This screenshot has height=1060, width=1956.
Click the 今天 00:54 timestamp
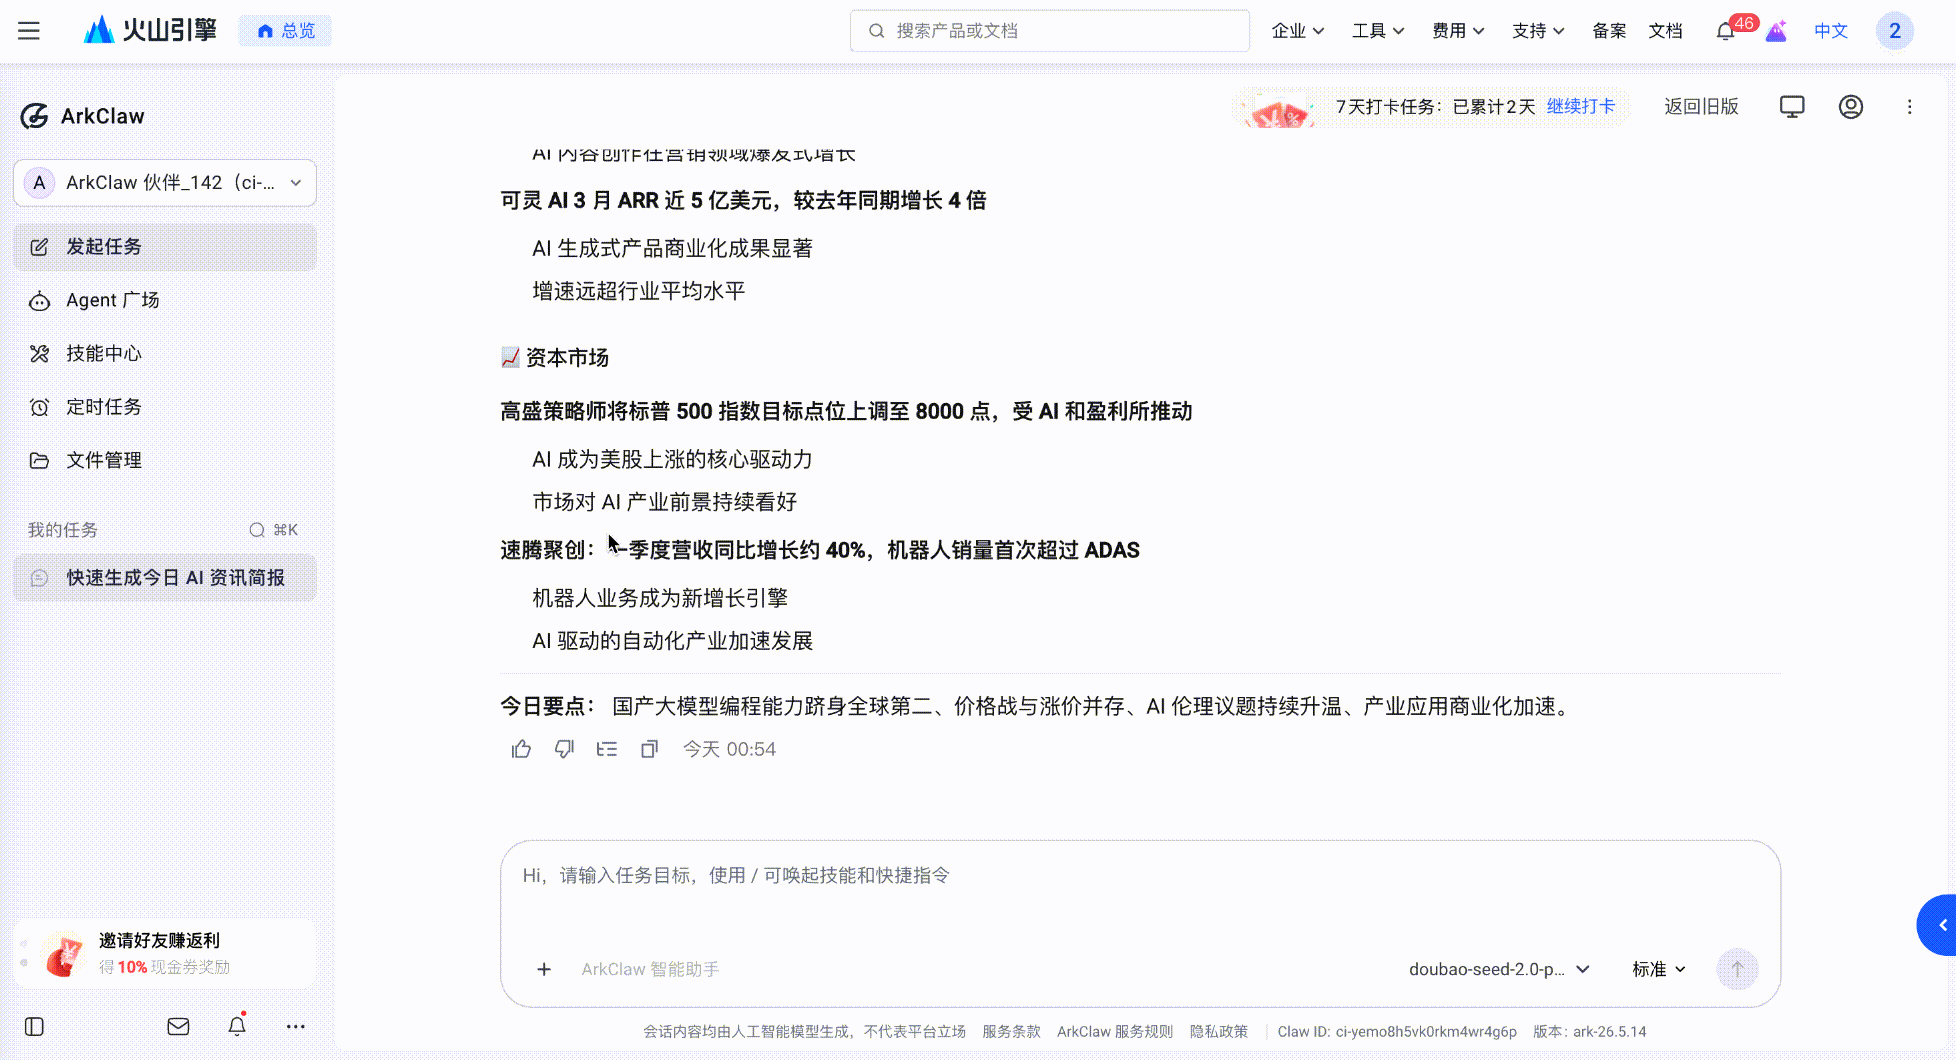point(729,749)
